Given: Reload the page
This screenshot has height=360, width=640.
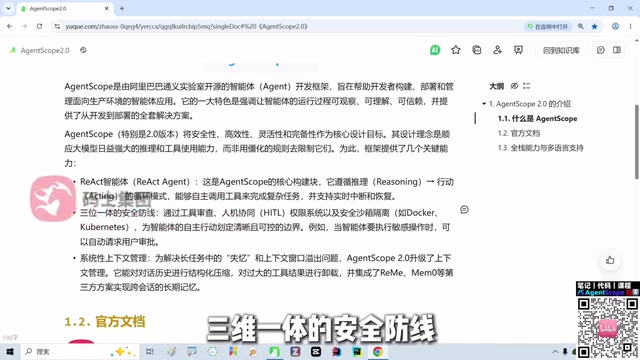Looking at the screenshot, I should pos(39,26).
